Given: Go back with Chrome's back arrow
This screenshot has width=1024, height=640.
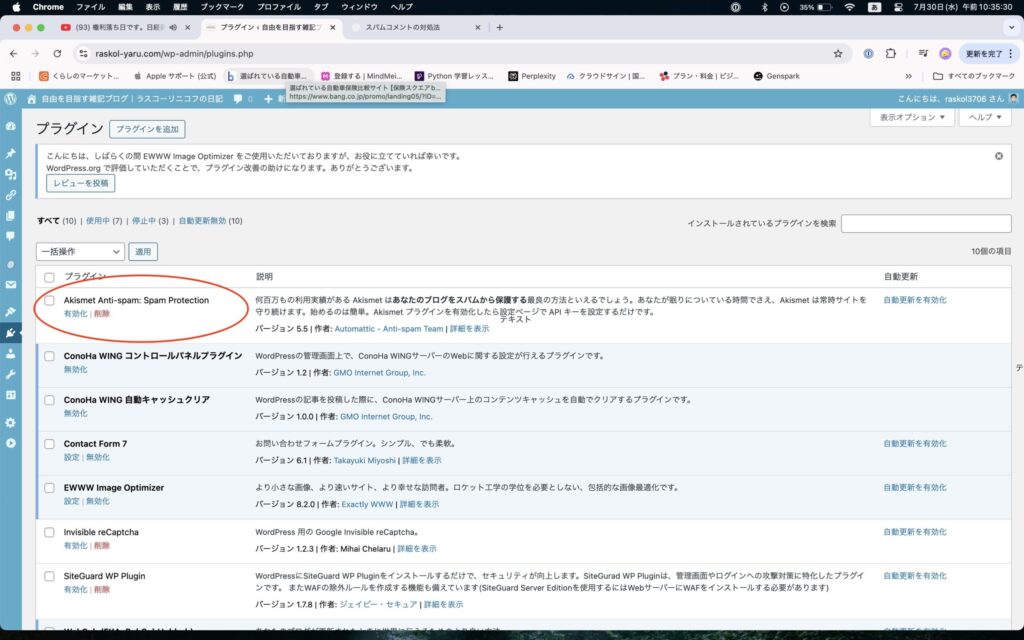Looking at the screenshot, I should (x=14, y=54).
